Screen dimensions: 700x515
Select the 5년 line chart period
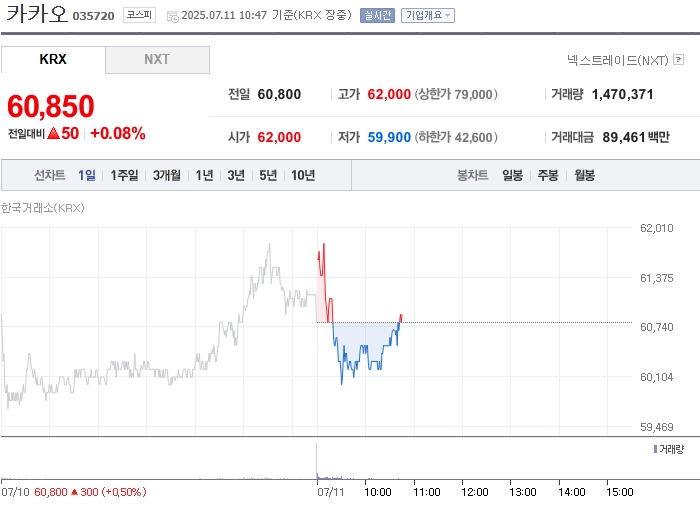pos(268,175)
